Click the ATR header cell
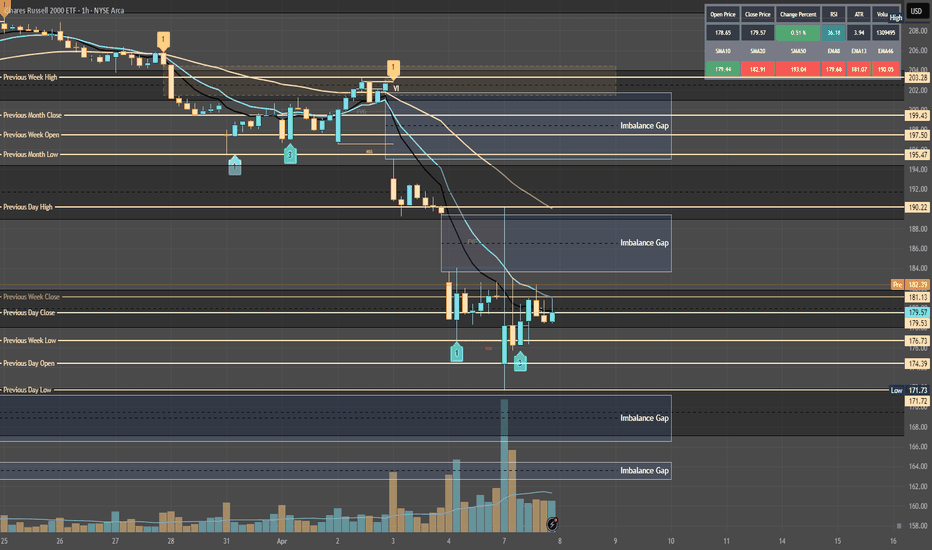932x550 pixels. click(x=858, y=14)
